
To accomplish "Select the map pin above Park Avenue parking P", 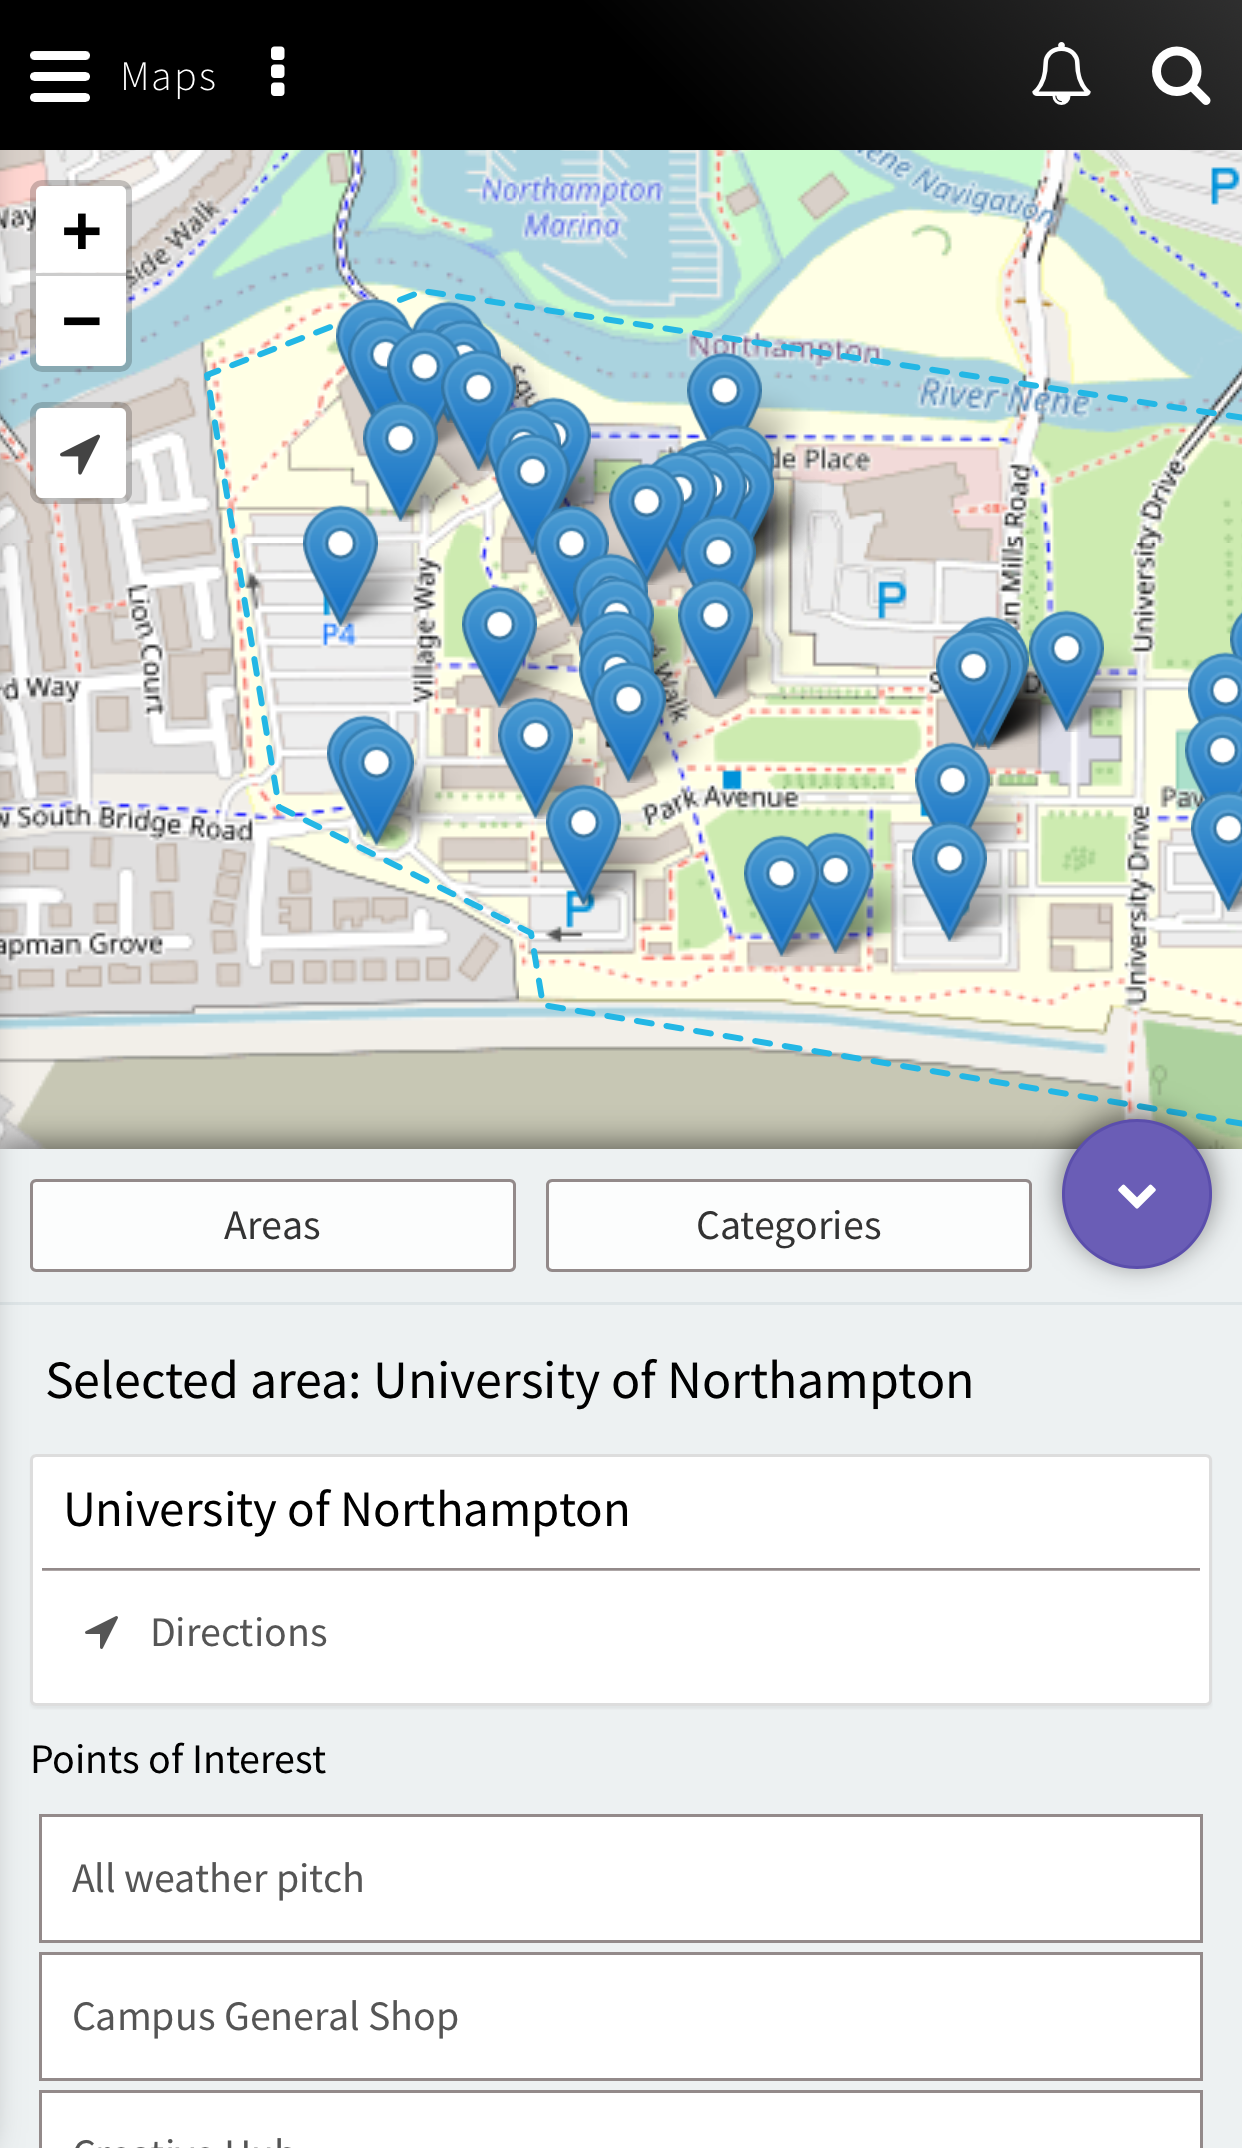I will (583, 843).
